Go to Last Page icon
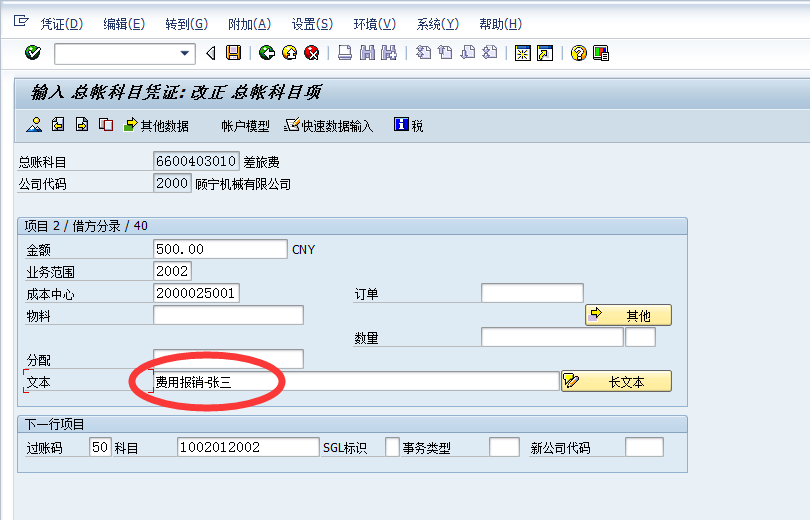The height and width of the screenshot is (520, 810). click(x=490, y=53)
